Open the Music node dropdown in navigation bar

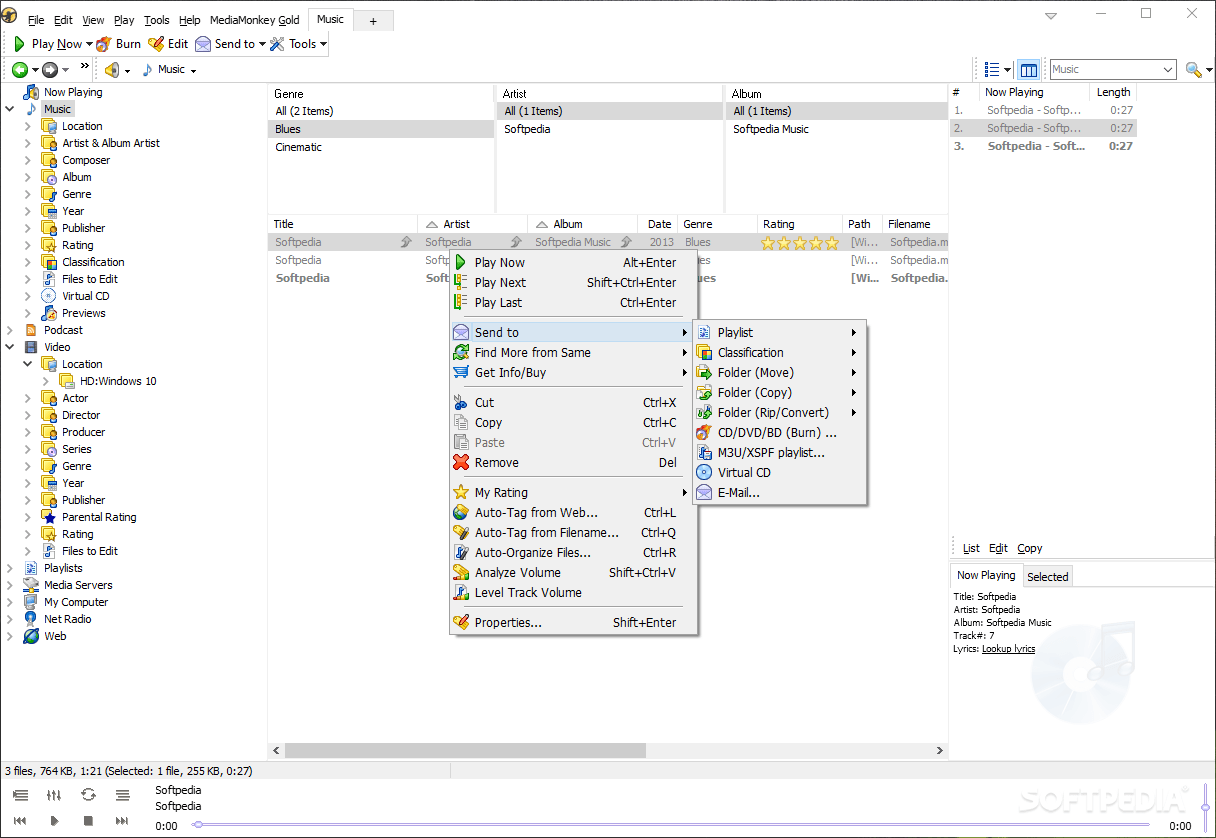(x=193, y=70)
